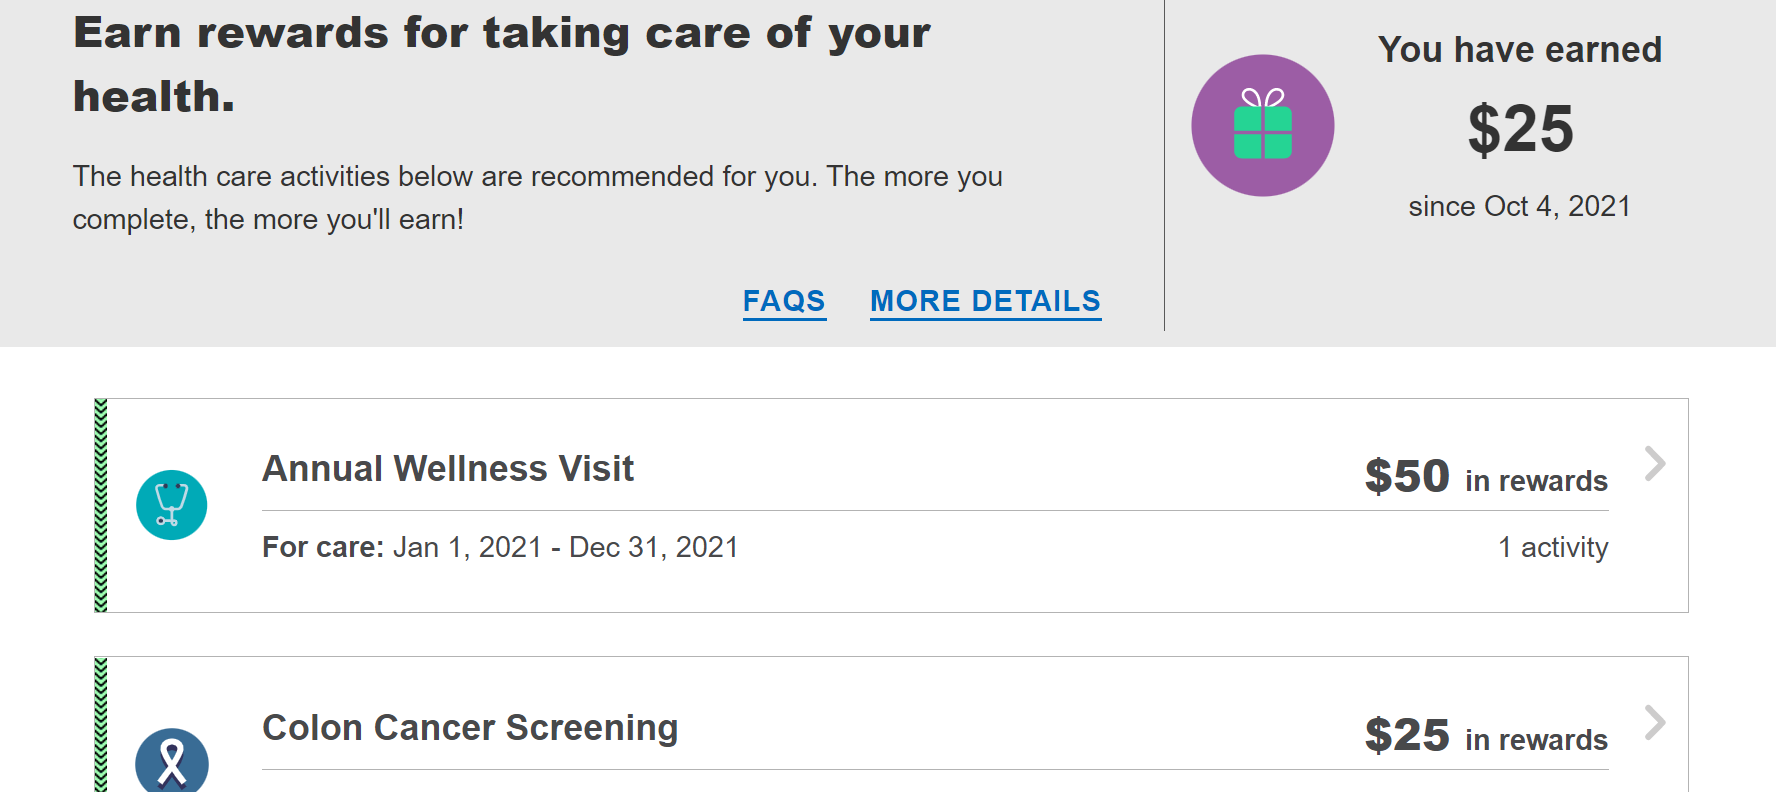
Task: Click the For care date range text
Action: coord(500,547)
